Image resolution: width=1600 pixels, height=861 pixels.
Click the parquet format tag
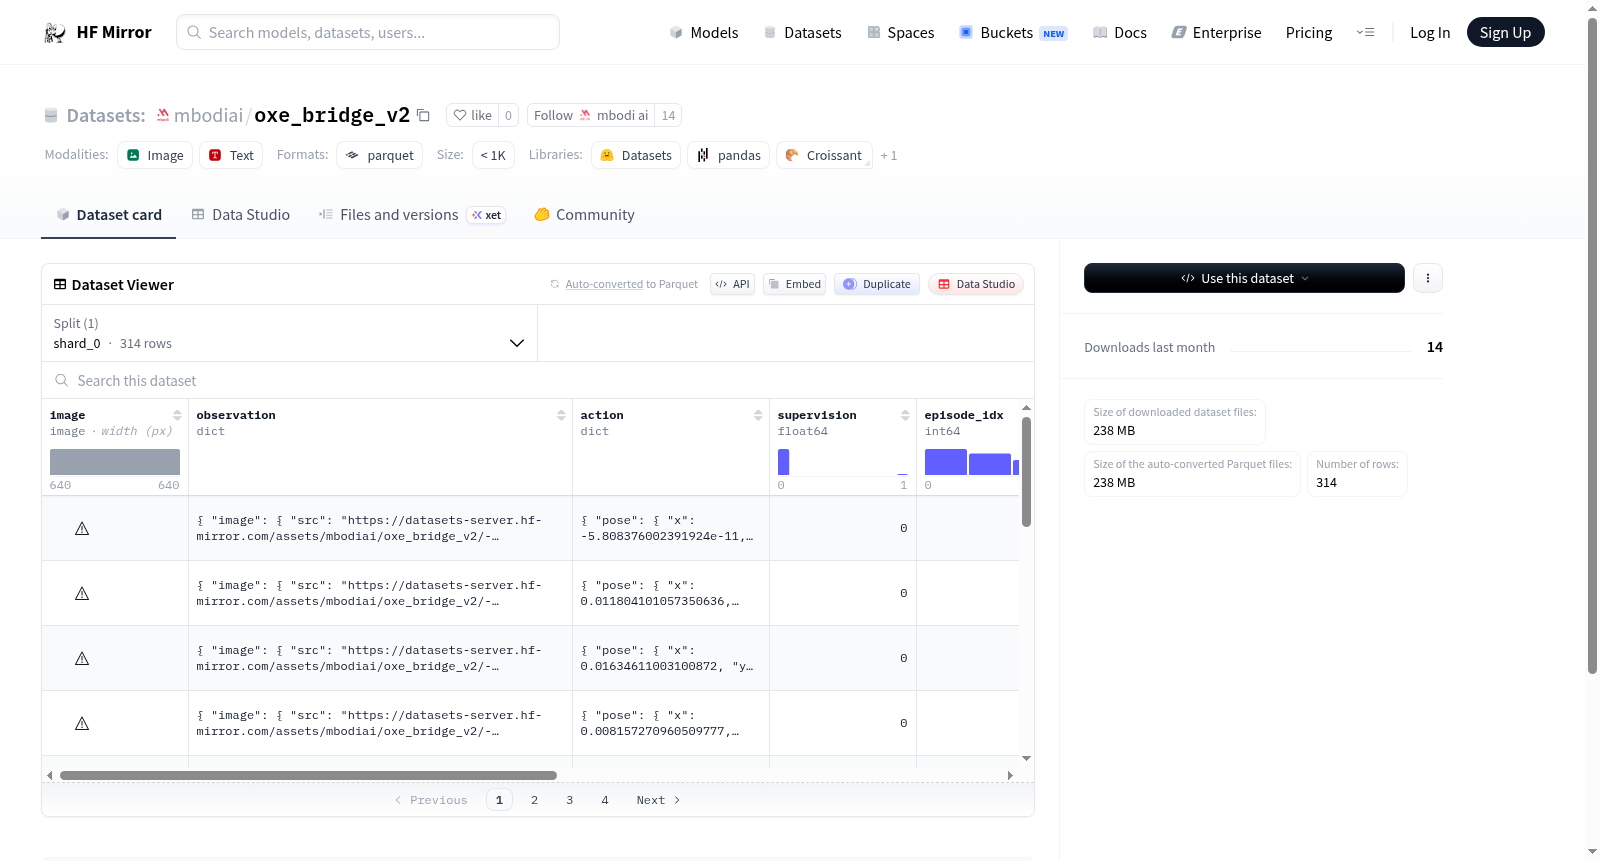[380, 155]
